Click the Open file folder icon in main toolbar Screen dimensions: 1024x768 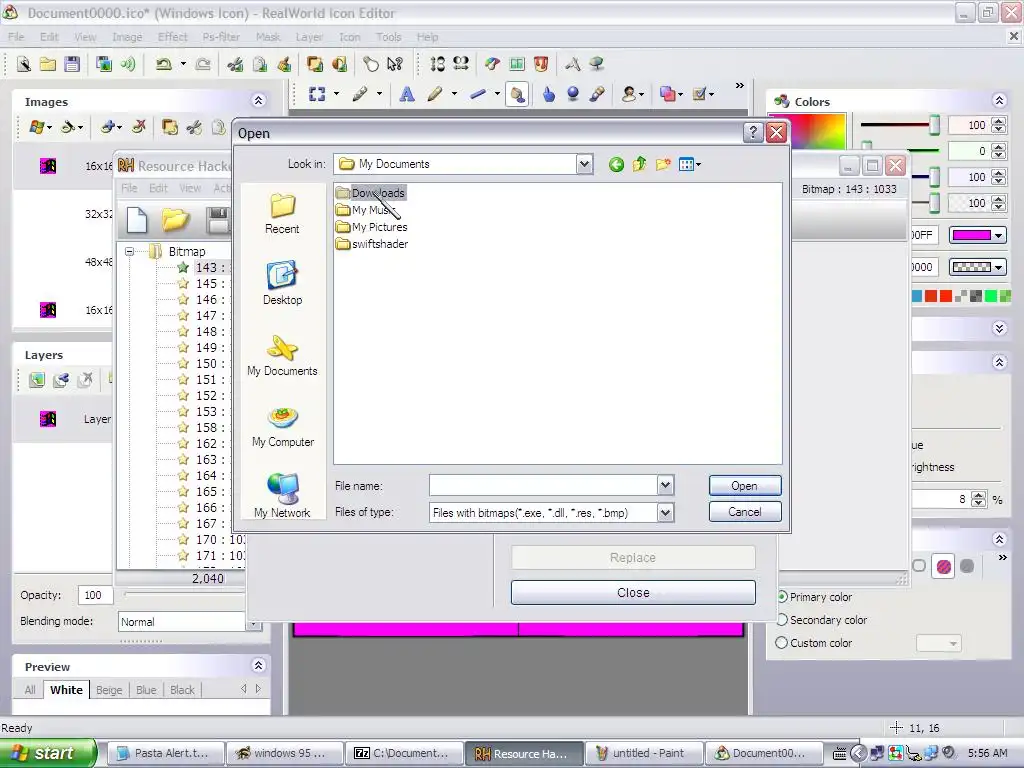point(48,64)
